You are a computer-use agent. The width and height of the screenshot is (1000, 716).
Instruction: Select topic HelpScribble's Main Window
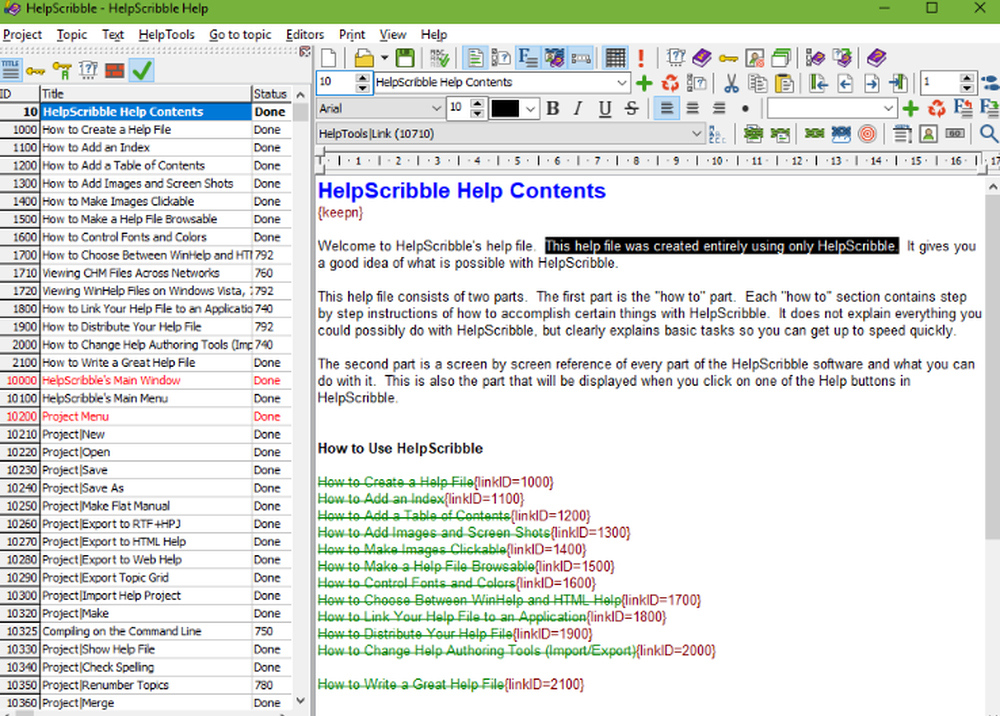point(145,381)
